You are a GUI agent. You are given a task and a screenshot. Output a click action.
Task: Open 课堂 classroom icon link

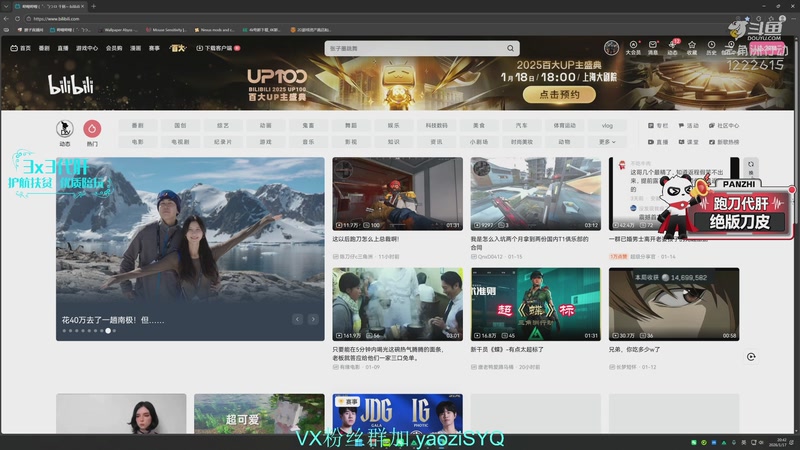(x=688, y=142)
